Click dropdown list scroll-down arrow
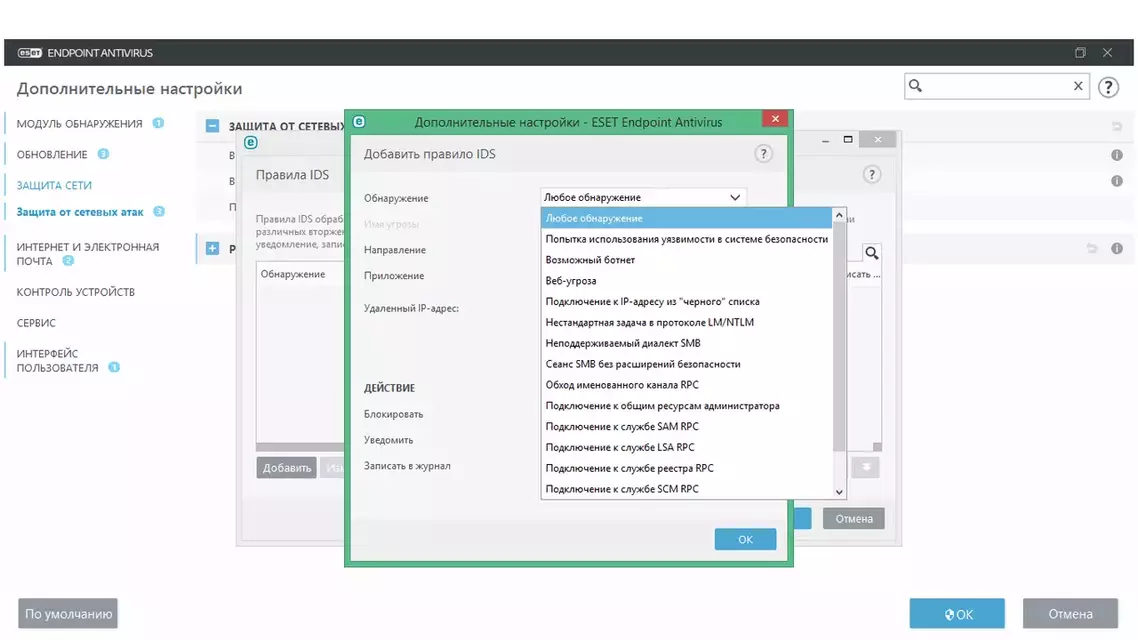Image resolution: width=1138 pixels, height=640 pixels. tap(839, 492)
